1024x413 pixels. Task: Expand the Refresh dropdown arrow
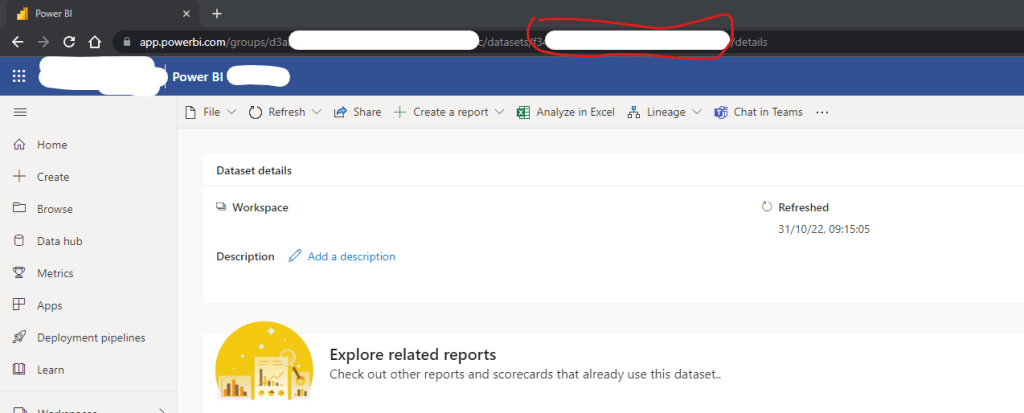(317, 112)
